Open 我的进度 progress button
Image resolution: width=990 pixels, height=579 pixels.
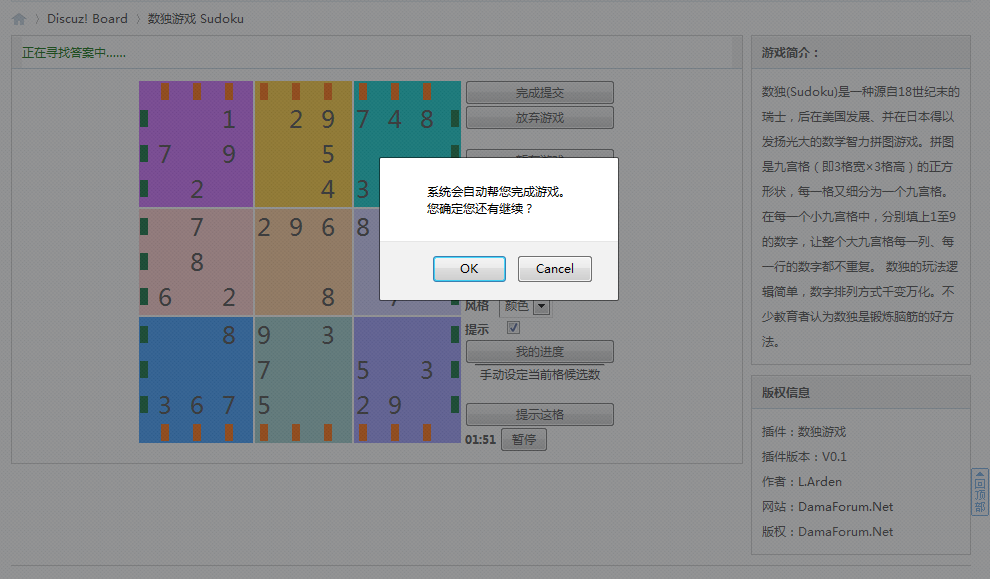[540, 352]
